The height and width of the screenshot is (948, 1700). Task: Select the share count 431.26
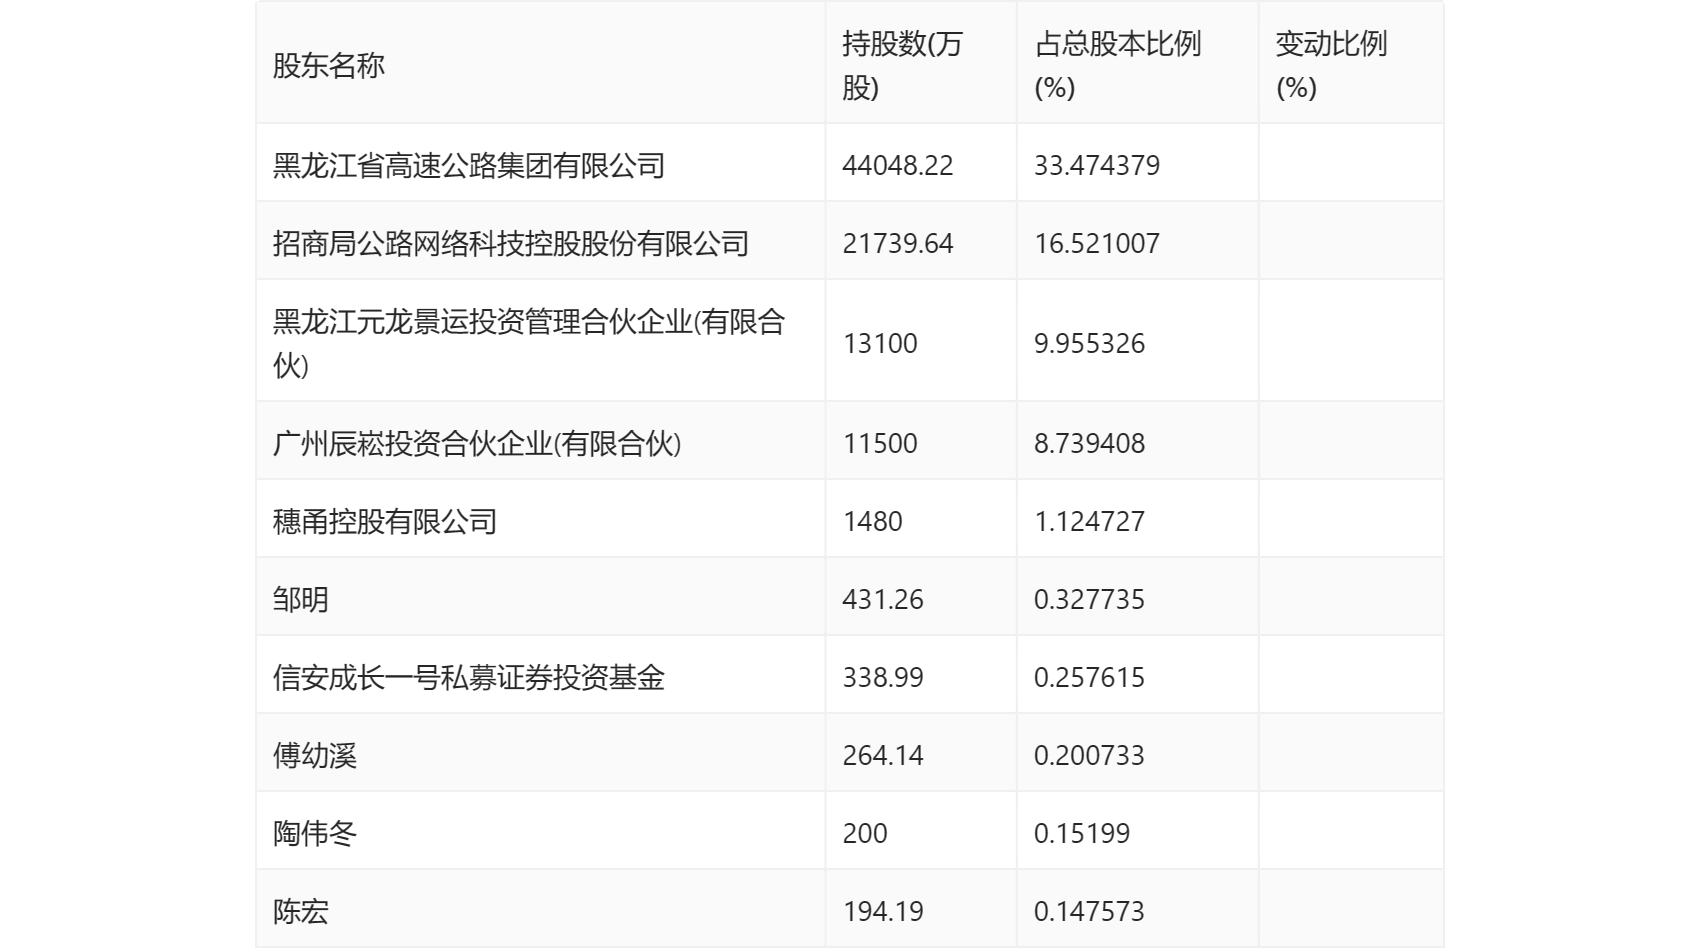883,599
